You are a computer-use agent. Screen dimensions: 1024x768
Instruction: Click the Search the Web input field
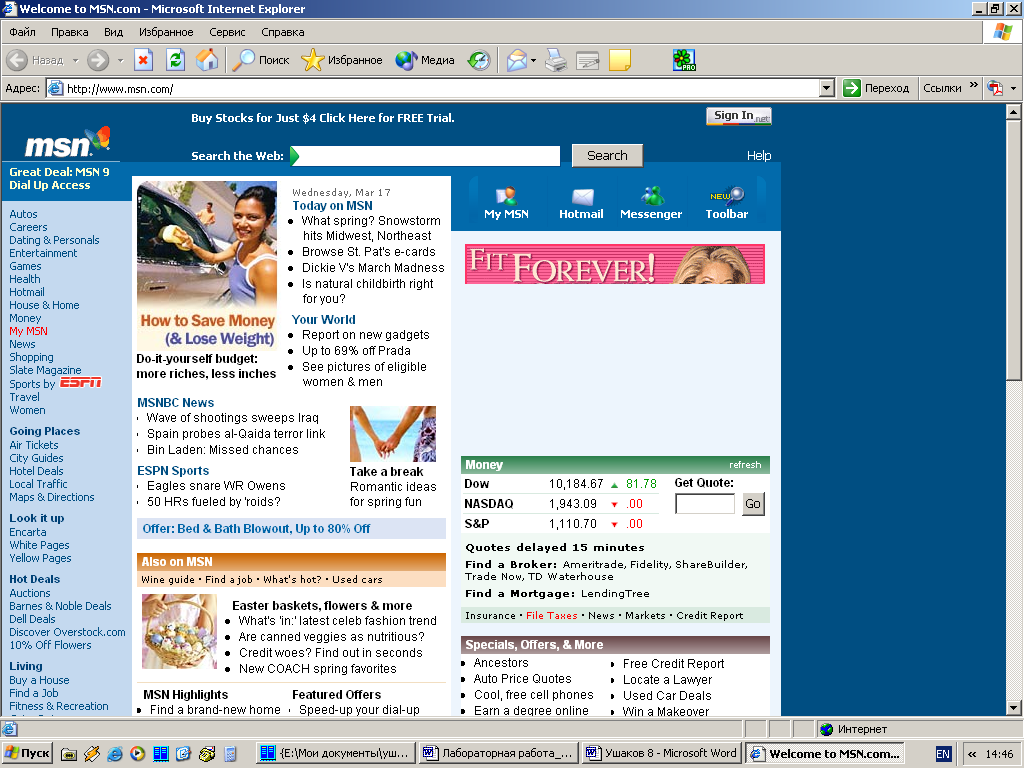425,155
